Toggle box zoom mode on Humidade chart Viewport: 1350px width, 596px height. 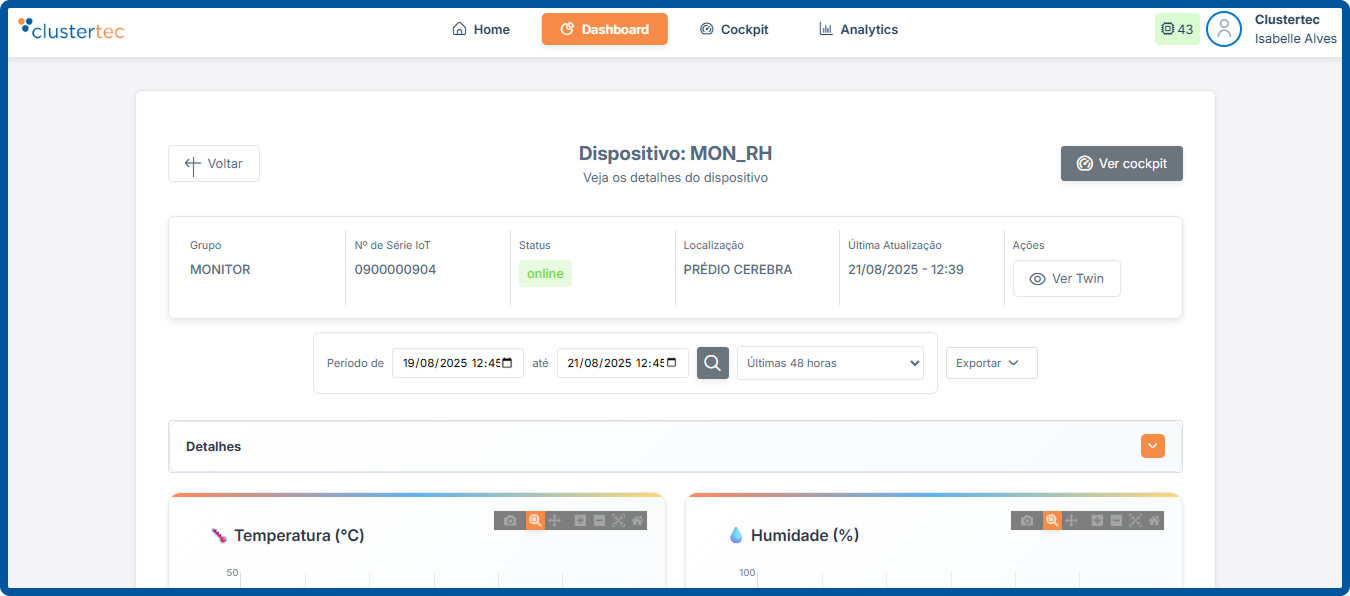(x=1052, y=521)
